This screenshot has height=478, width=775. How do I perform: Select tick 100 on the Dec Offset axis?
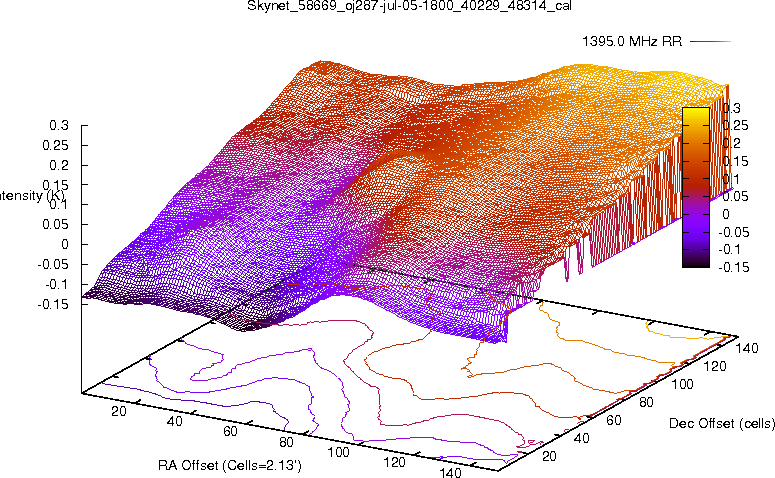pos(682,384)
